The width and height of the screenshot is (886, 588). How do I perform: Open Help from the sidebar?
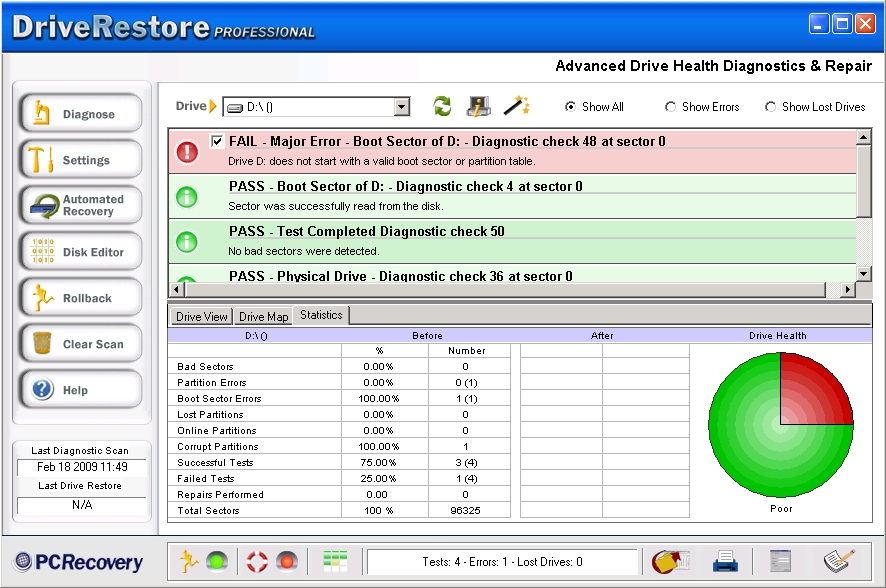point(80,390)
